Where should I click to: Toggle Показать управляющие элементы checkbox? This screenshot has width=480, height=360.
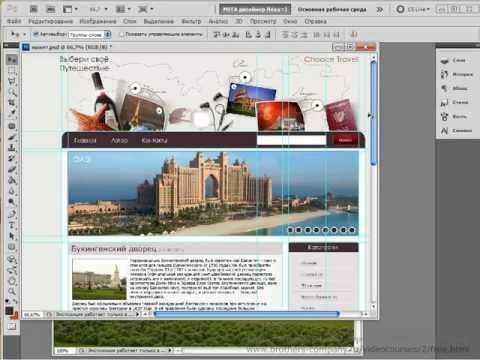click(x=122, y=34)
